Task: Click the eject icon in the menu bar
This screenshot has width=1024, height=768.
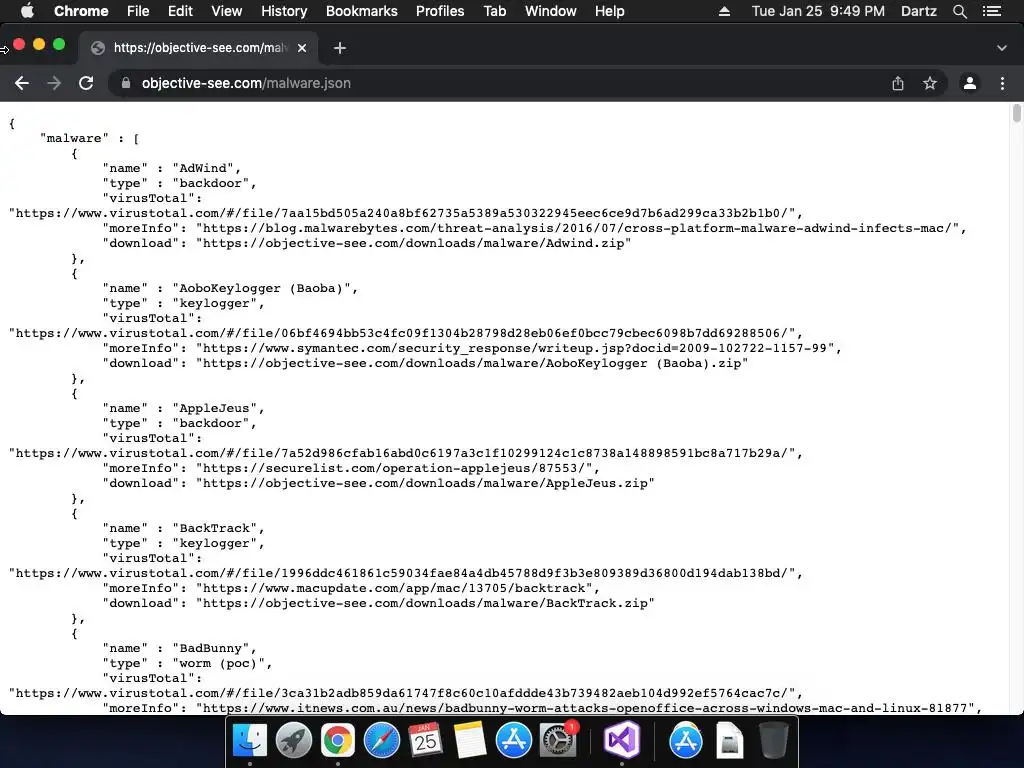Action: coord(724,11)
